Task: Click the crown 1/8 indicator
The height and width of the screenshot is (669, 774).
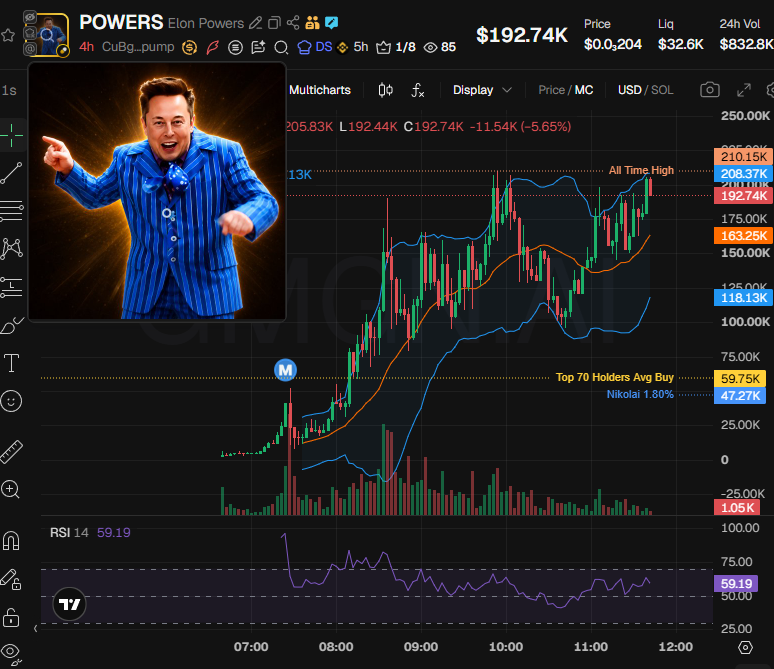Action: tap(396, 47)
